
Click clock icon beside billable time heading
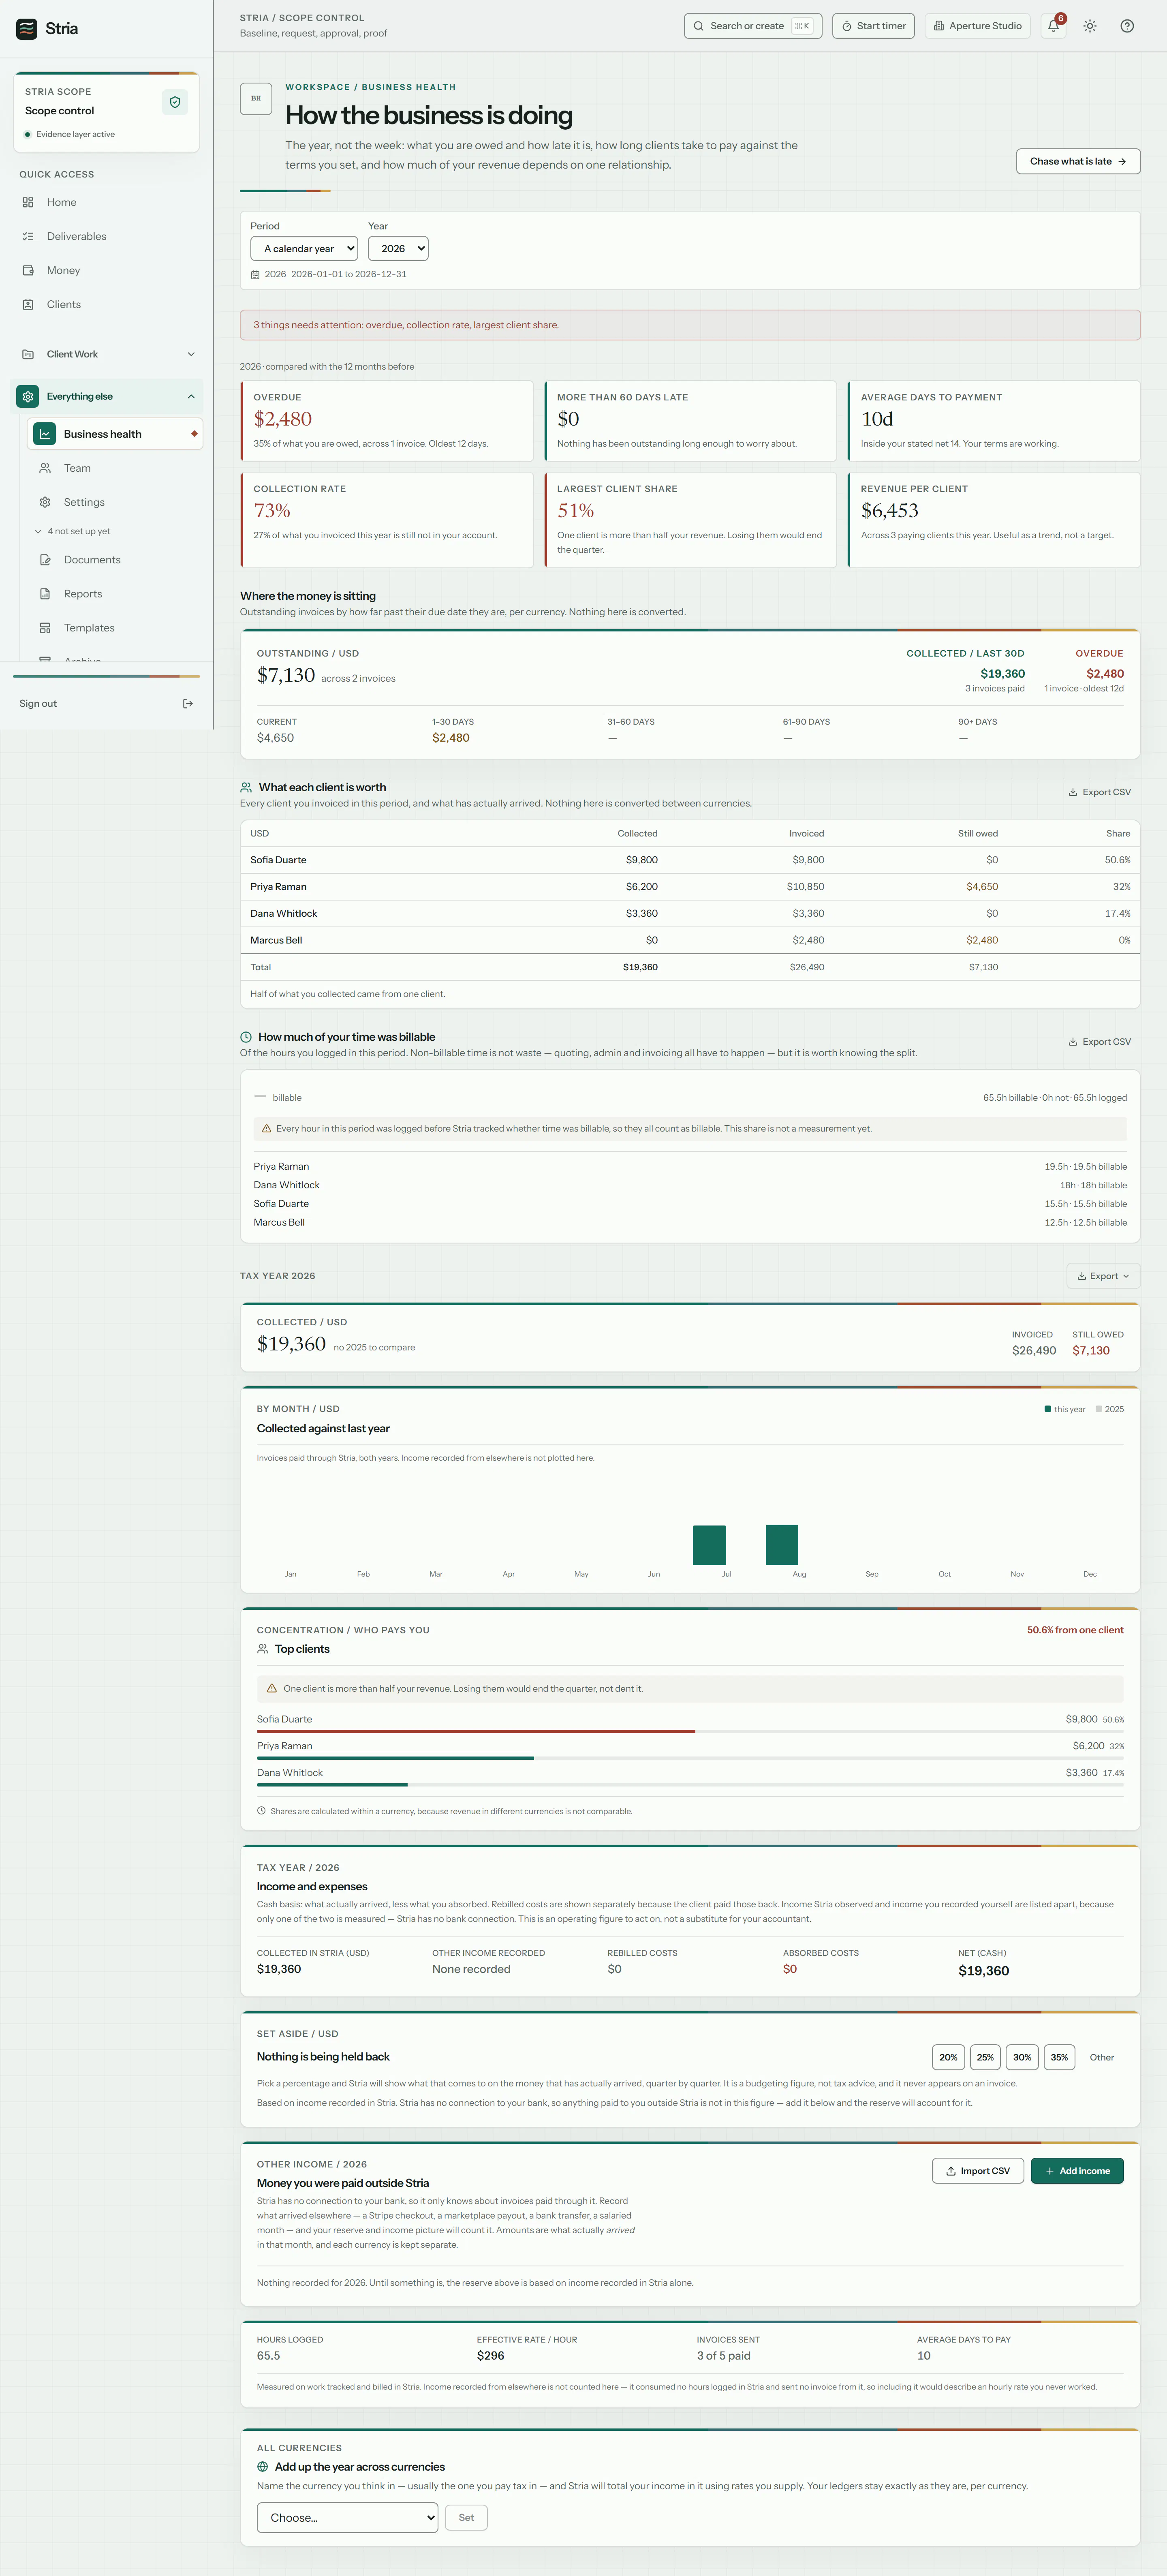[246, 1037]
